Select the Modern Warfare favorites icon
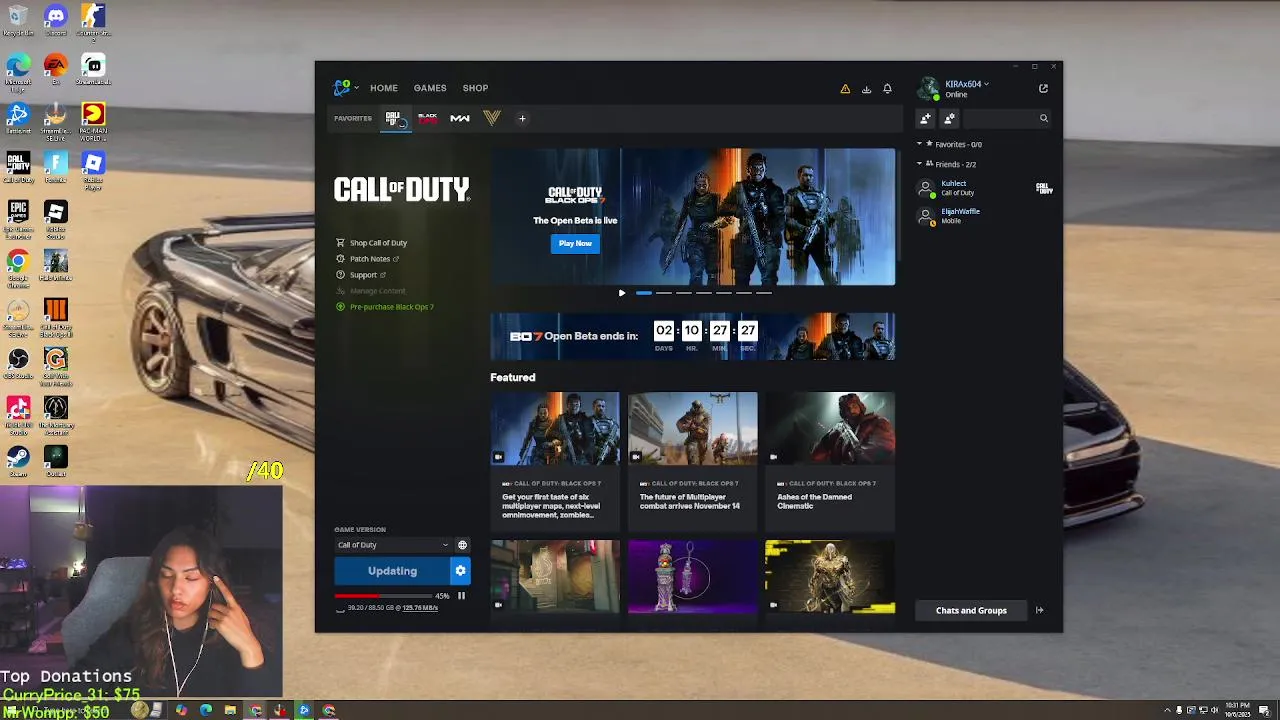1280x720 pixels. point(460,118)
